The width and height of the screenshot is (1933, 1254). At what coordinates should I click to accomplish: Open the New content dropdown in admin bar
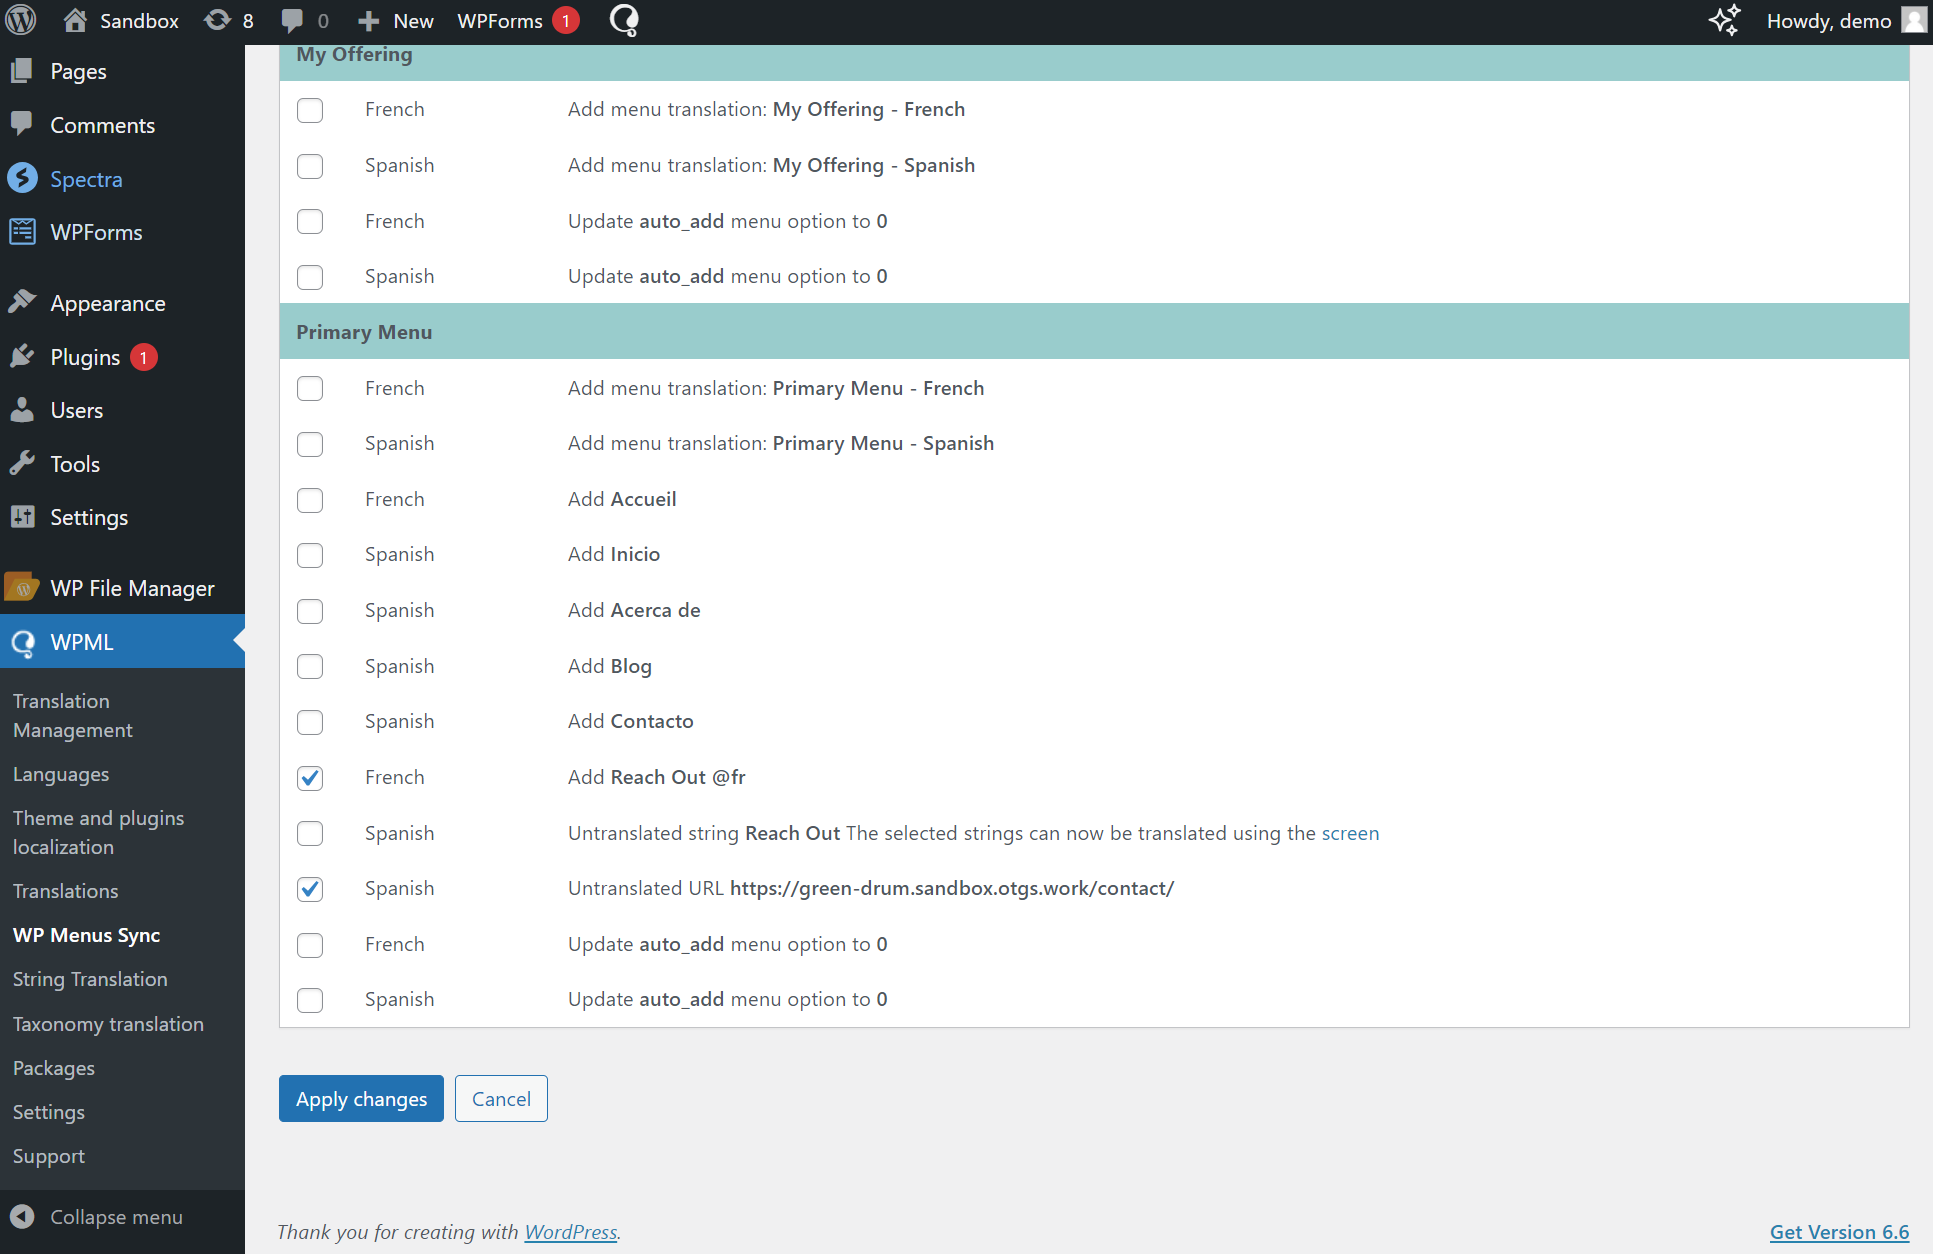[x=396, y=21]
